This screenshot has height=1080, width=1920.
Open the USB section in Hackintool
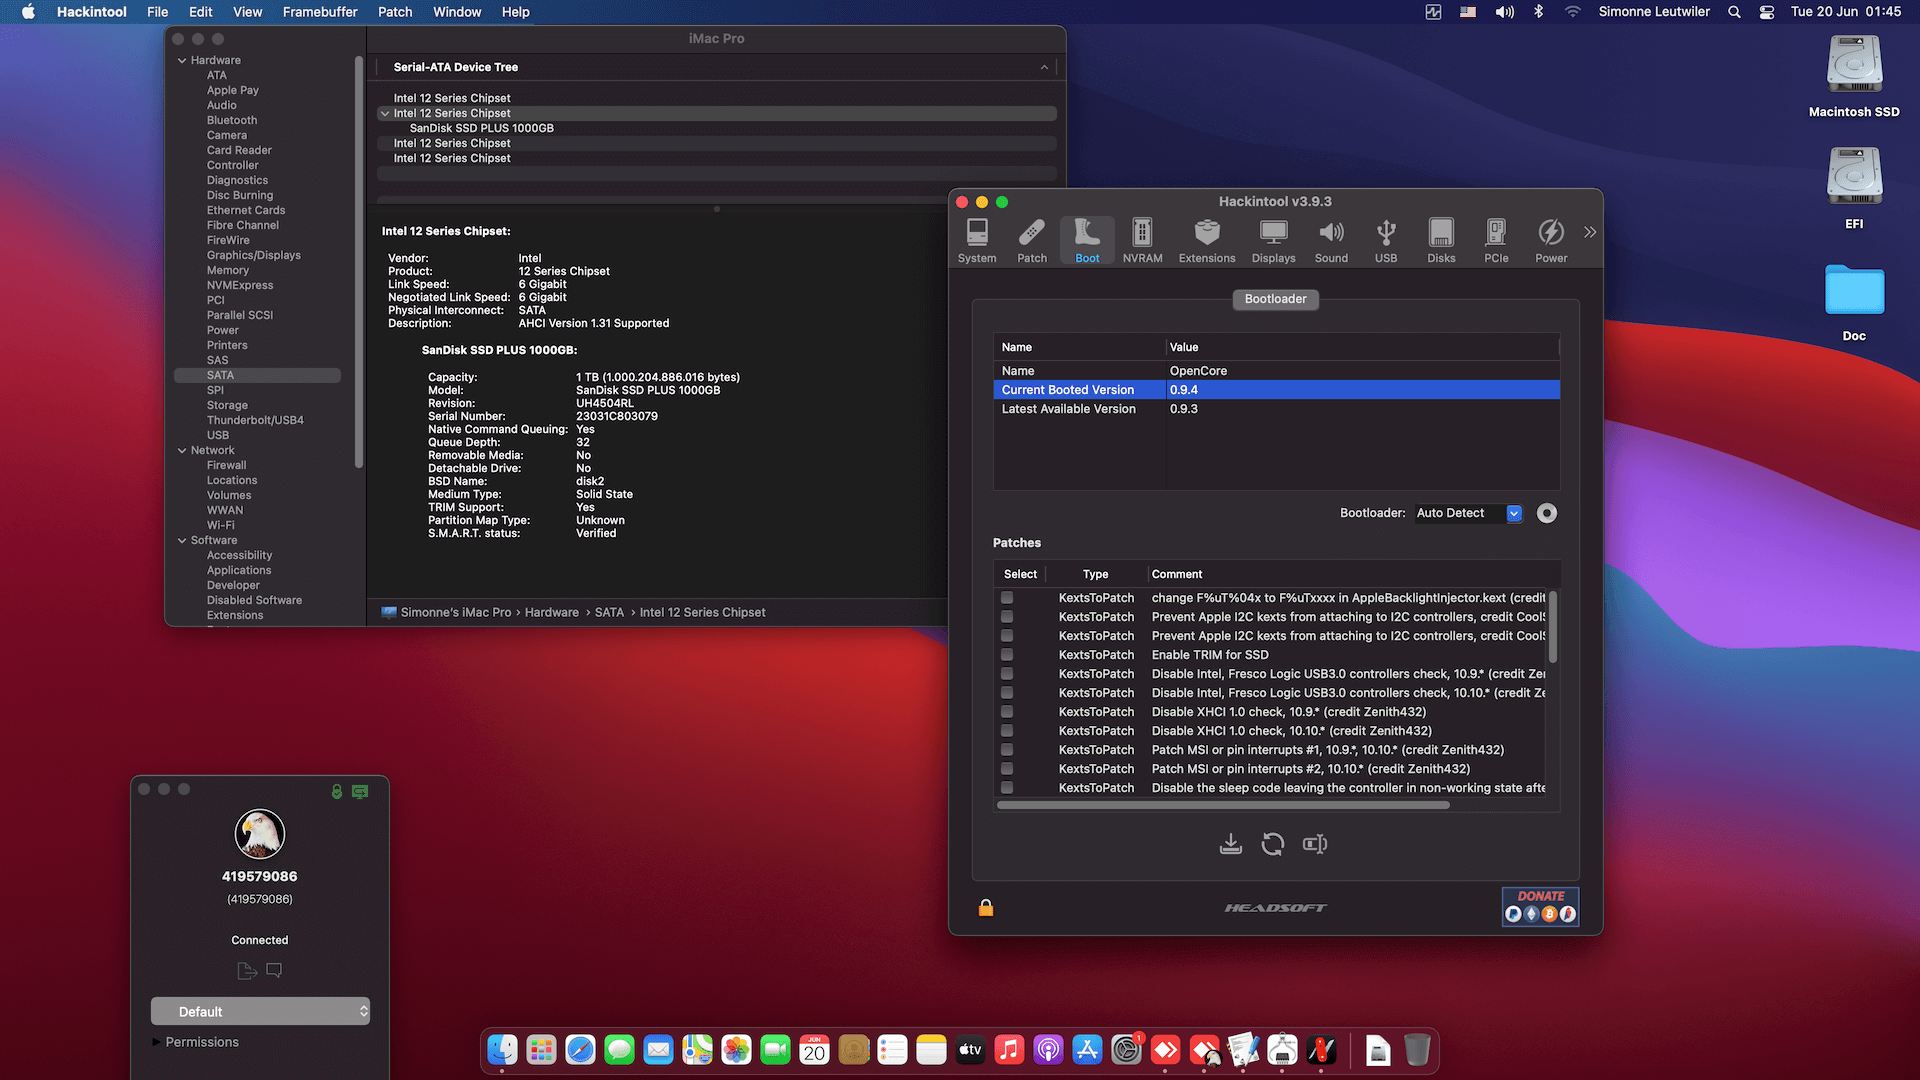coord(1386,241)
